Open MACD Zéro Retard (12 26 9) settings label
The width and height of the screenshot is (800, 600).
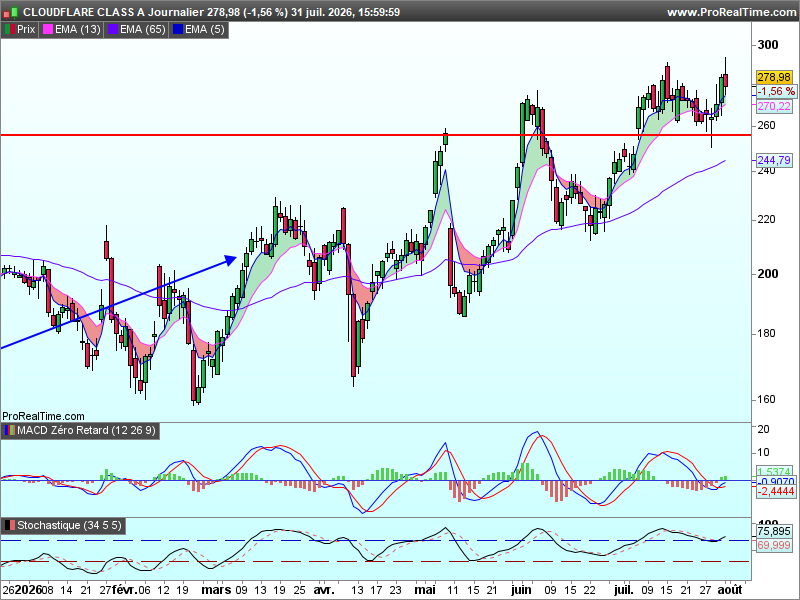click(x=86, y=431)
